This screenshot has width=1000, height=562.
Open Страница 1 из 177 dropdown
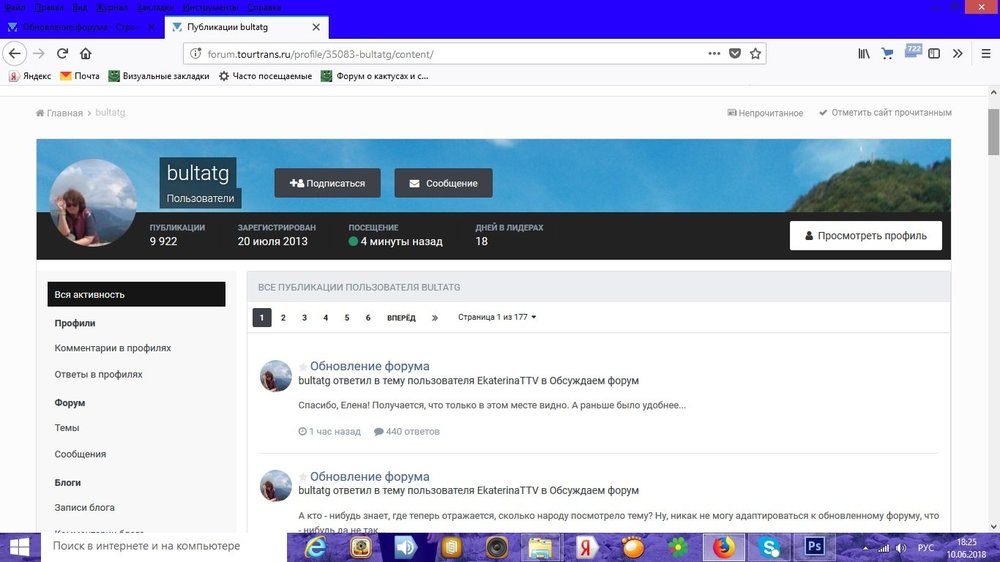tap(497, 317)
